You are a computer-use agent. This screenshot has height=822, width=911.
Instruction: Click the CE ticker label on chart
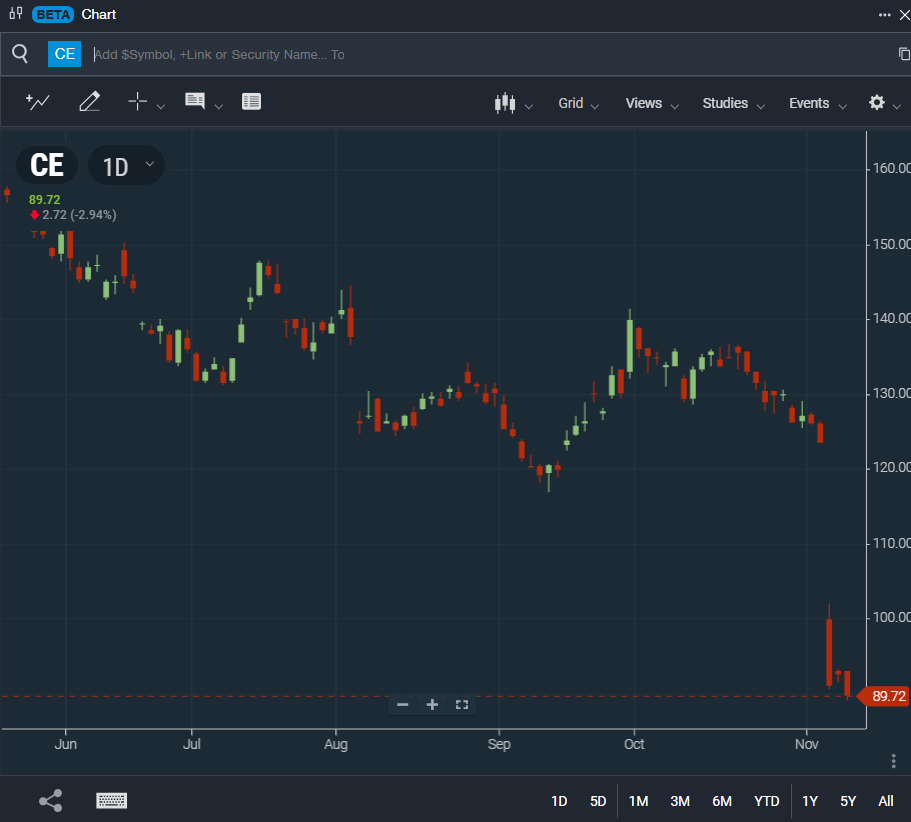pyautogui.click(x=47, y=165)
